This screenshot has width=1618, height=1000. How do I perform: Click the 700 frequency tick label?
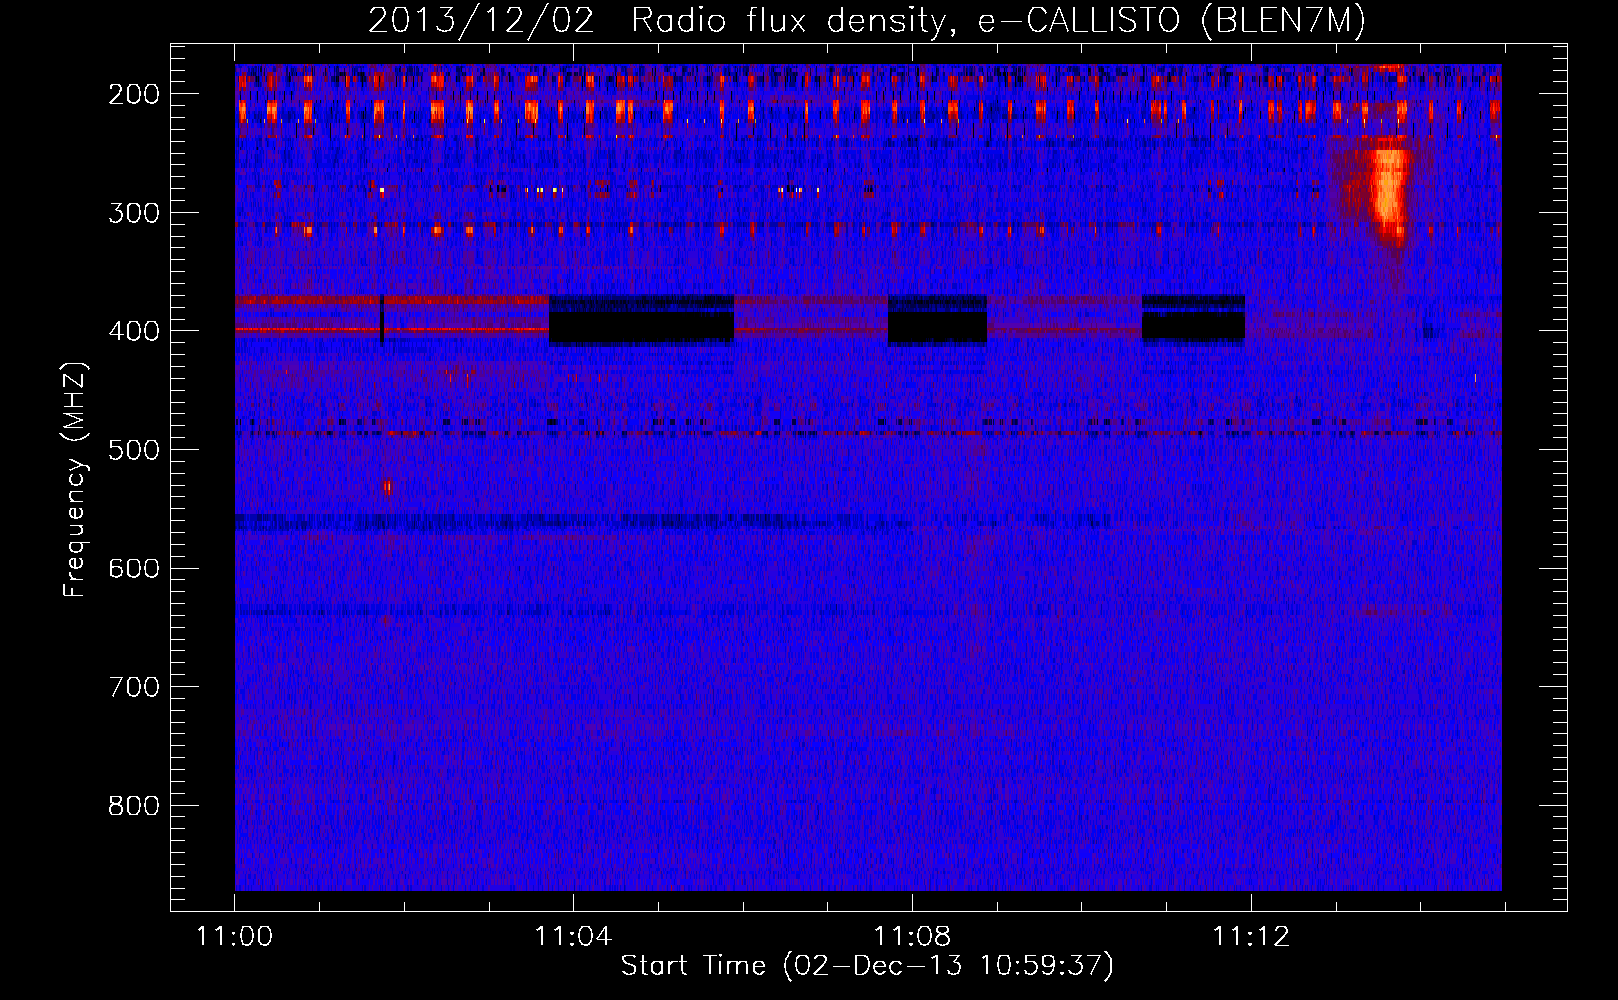[134, 687]
